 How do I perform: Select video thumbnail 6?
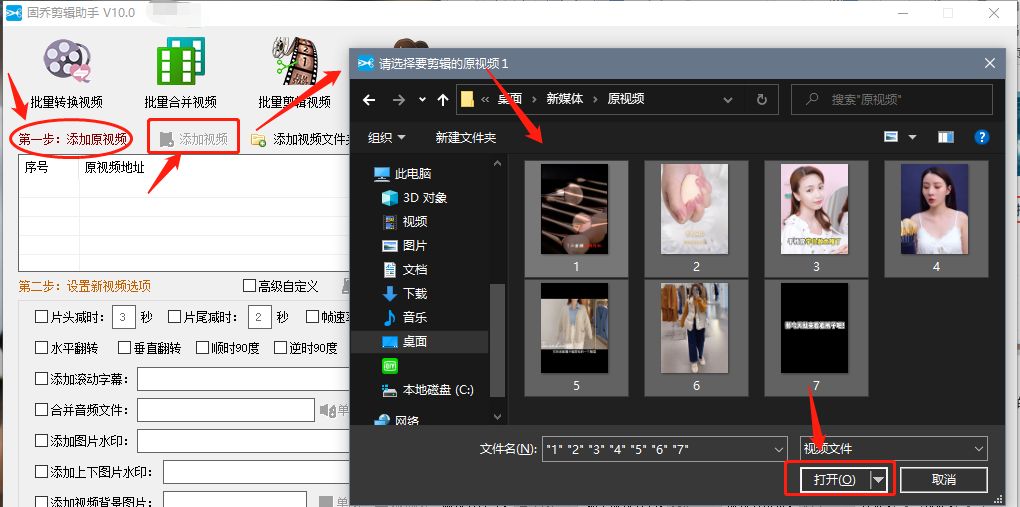696,337
